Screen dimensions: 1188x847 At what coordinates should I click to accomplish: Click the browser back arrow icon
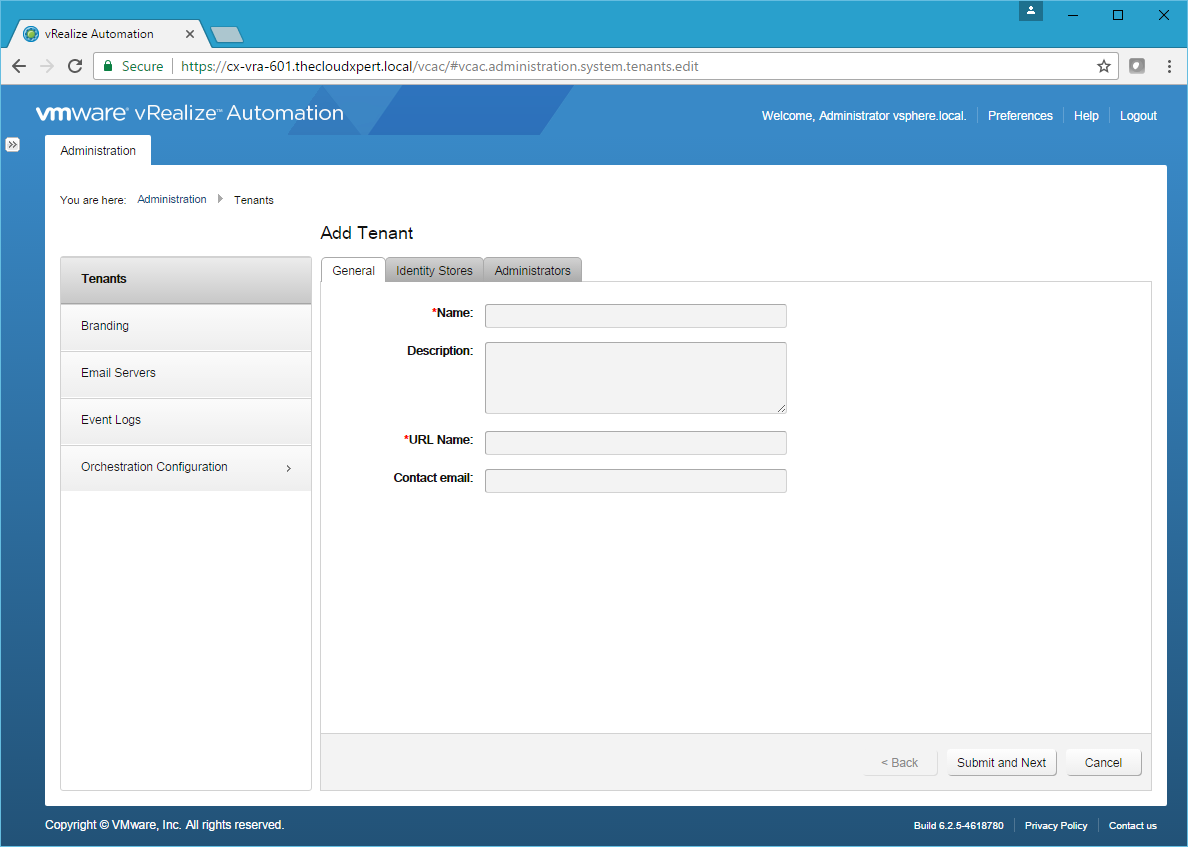pyautogui.click(x=19, y=66)
